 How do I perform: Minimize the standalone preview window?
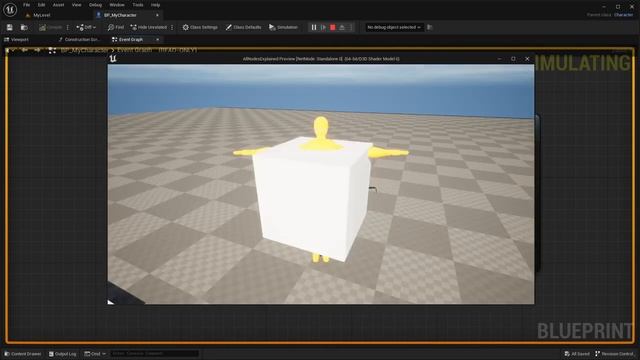[x=500, y=59]
